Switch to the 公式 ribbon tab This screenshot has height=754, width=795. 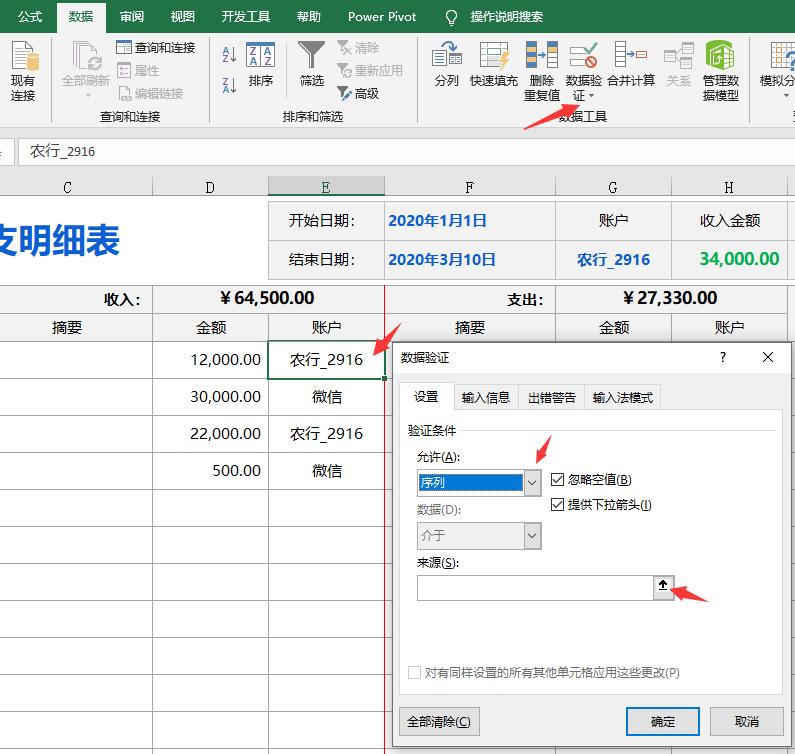click(30, 17)
